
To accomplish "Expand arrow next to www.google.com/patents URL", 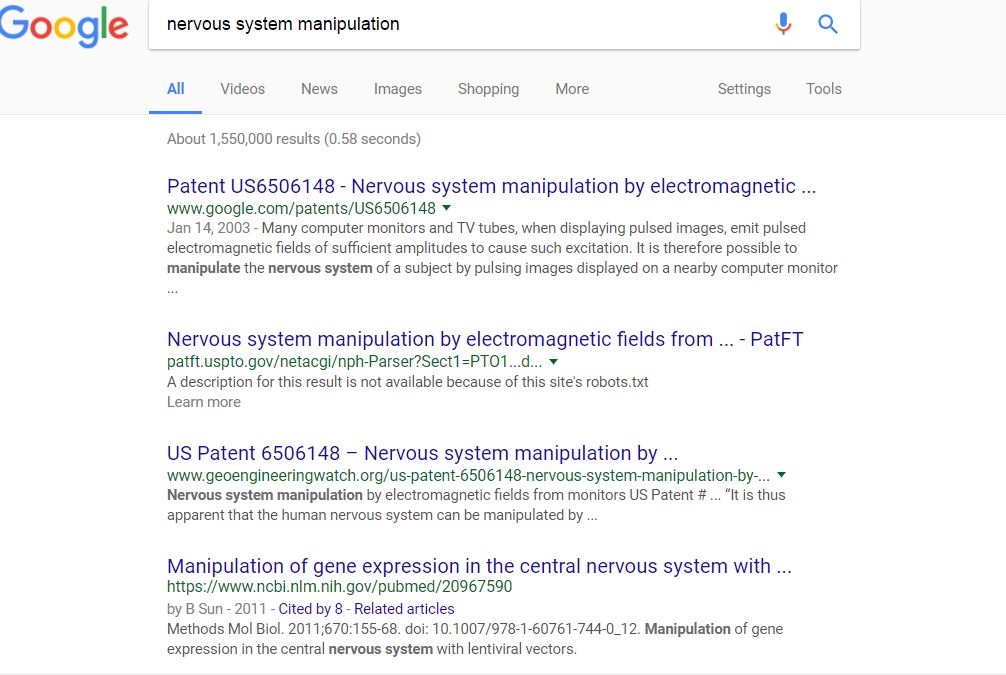I will coord(447,208).
